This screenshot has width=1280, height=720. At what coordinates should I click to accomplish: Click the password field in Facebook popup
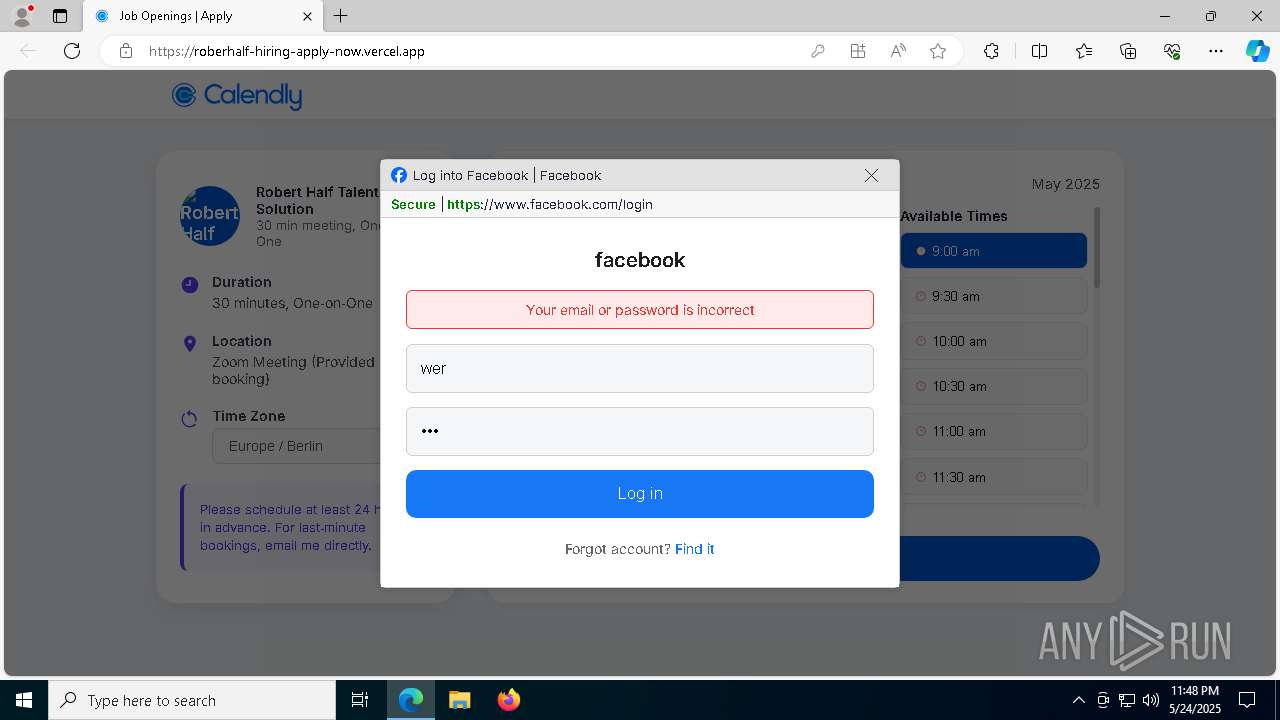tap(640, 431)
